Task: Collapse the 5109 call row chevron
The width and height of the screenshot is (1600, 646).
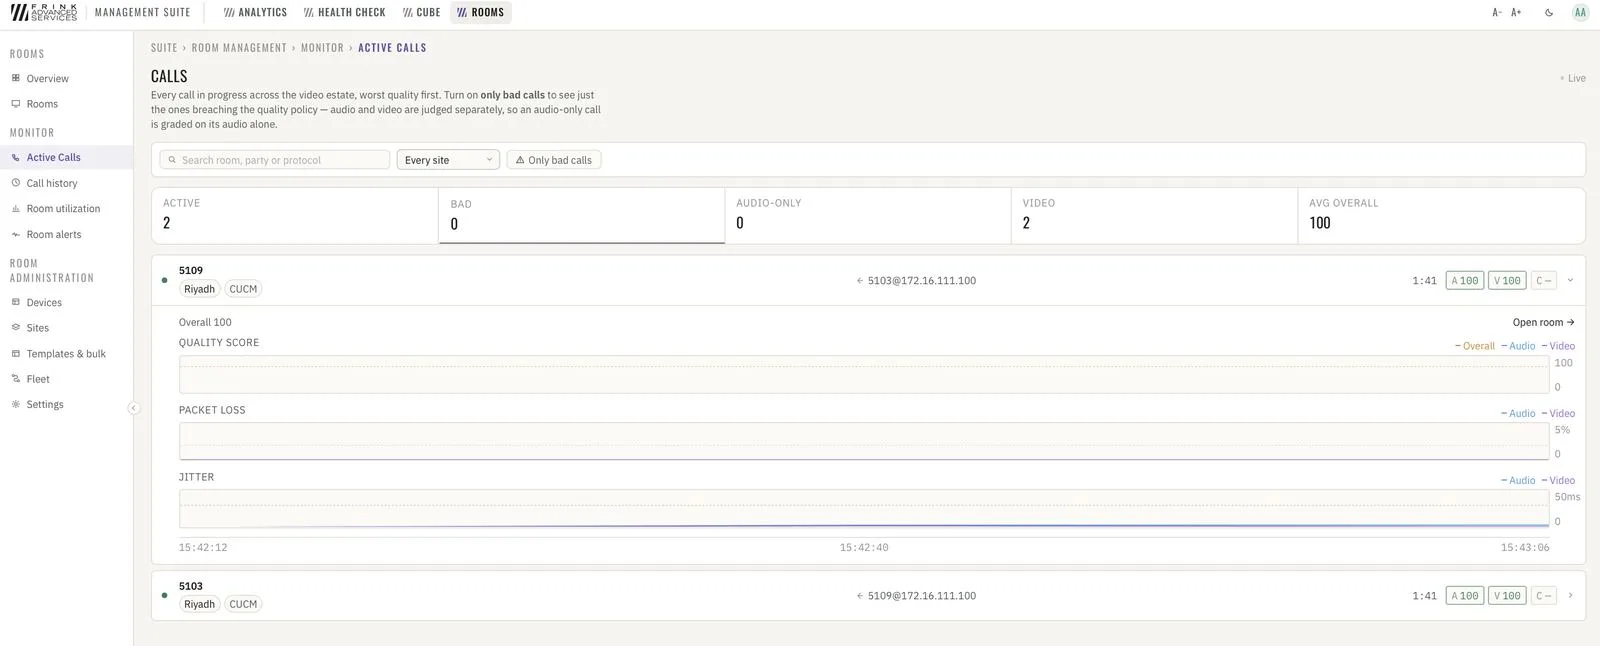Action: pyautogui.click(x=1570, y=280)
